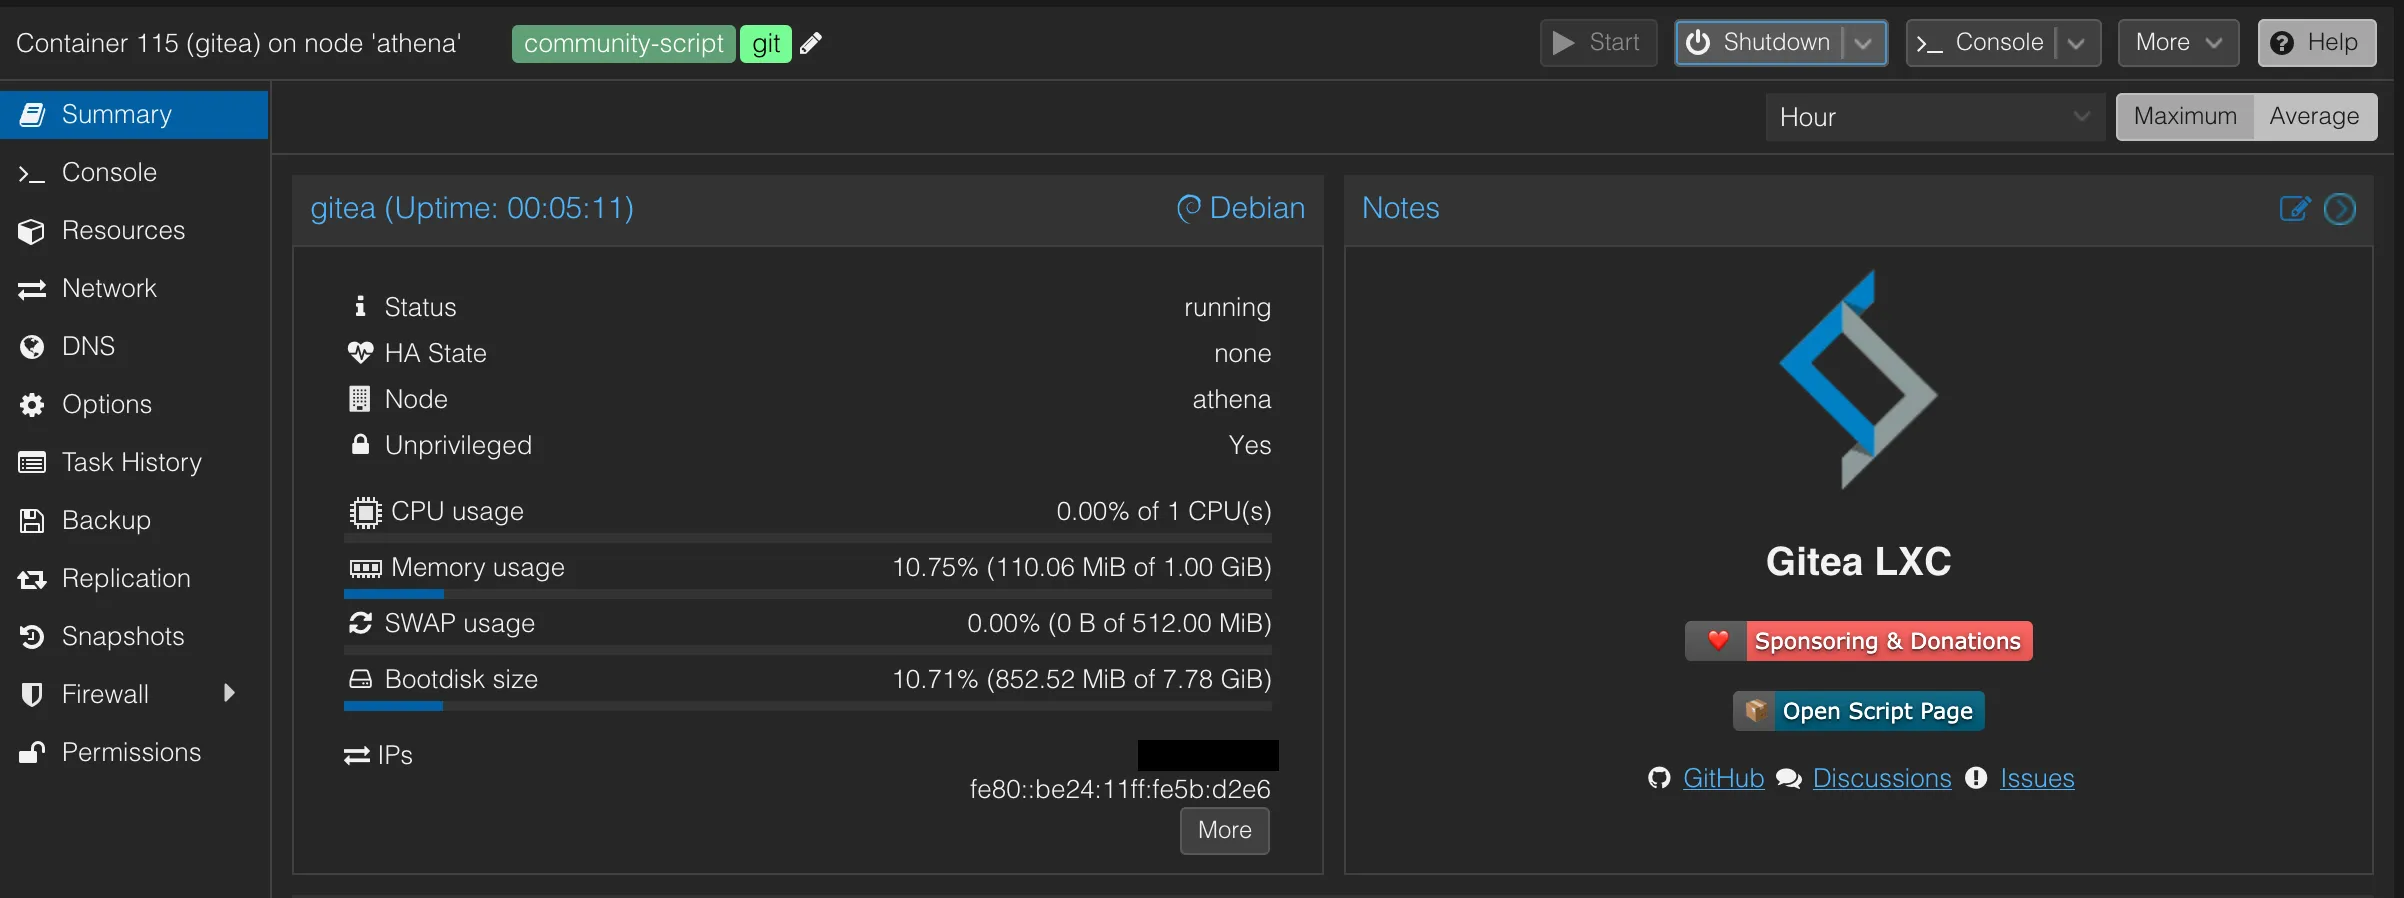
Task: Collapse the Notes panel arrow icon
Action: click(x=2340, y=208)
